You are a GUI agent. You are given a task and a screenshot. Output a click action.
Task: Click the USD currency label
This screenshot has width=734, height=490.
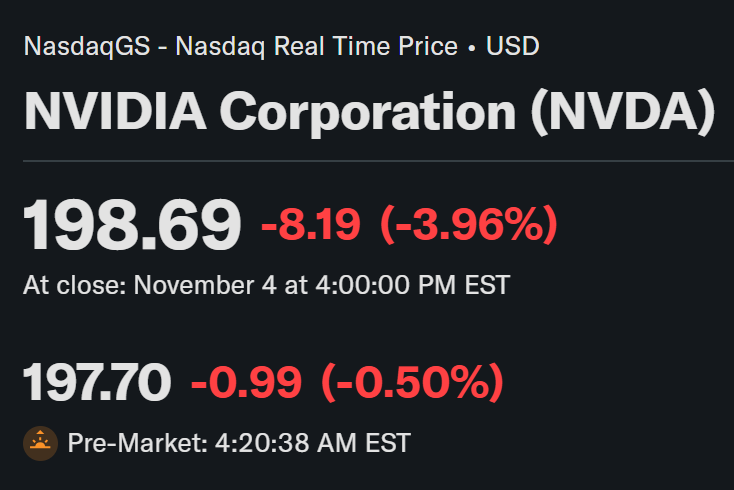[x=512, y=46]
